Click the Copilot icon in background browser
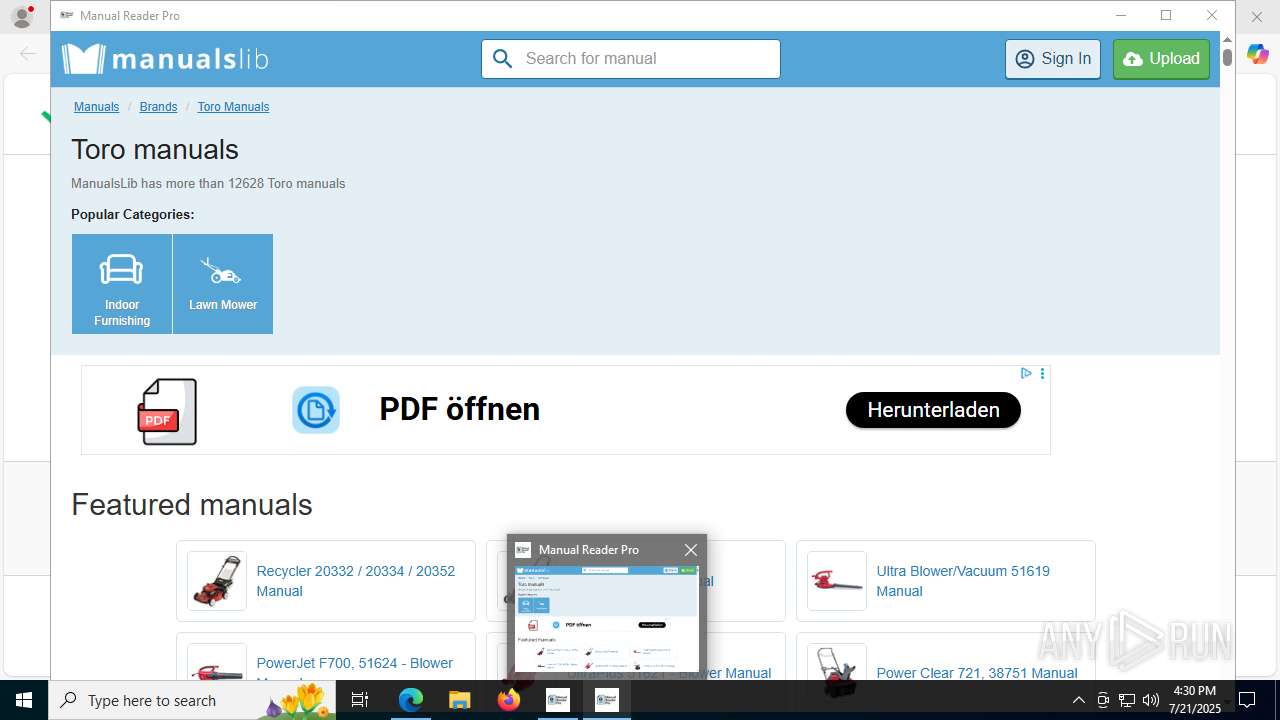This screenshot has height=720, width=1280. point(1258,54)
